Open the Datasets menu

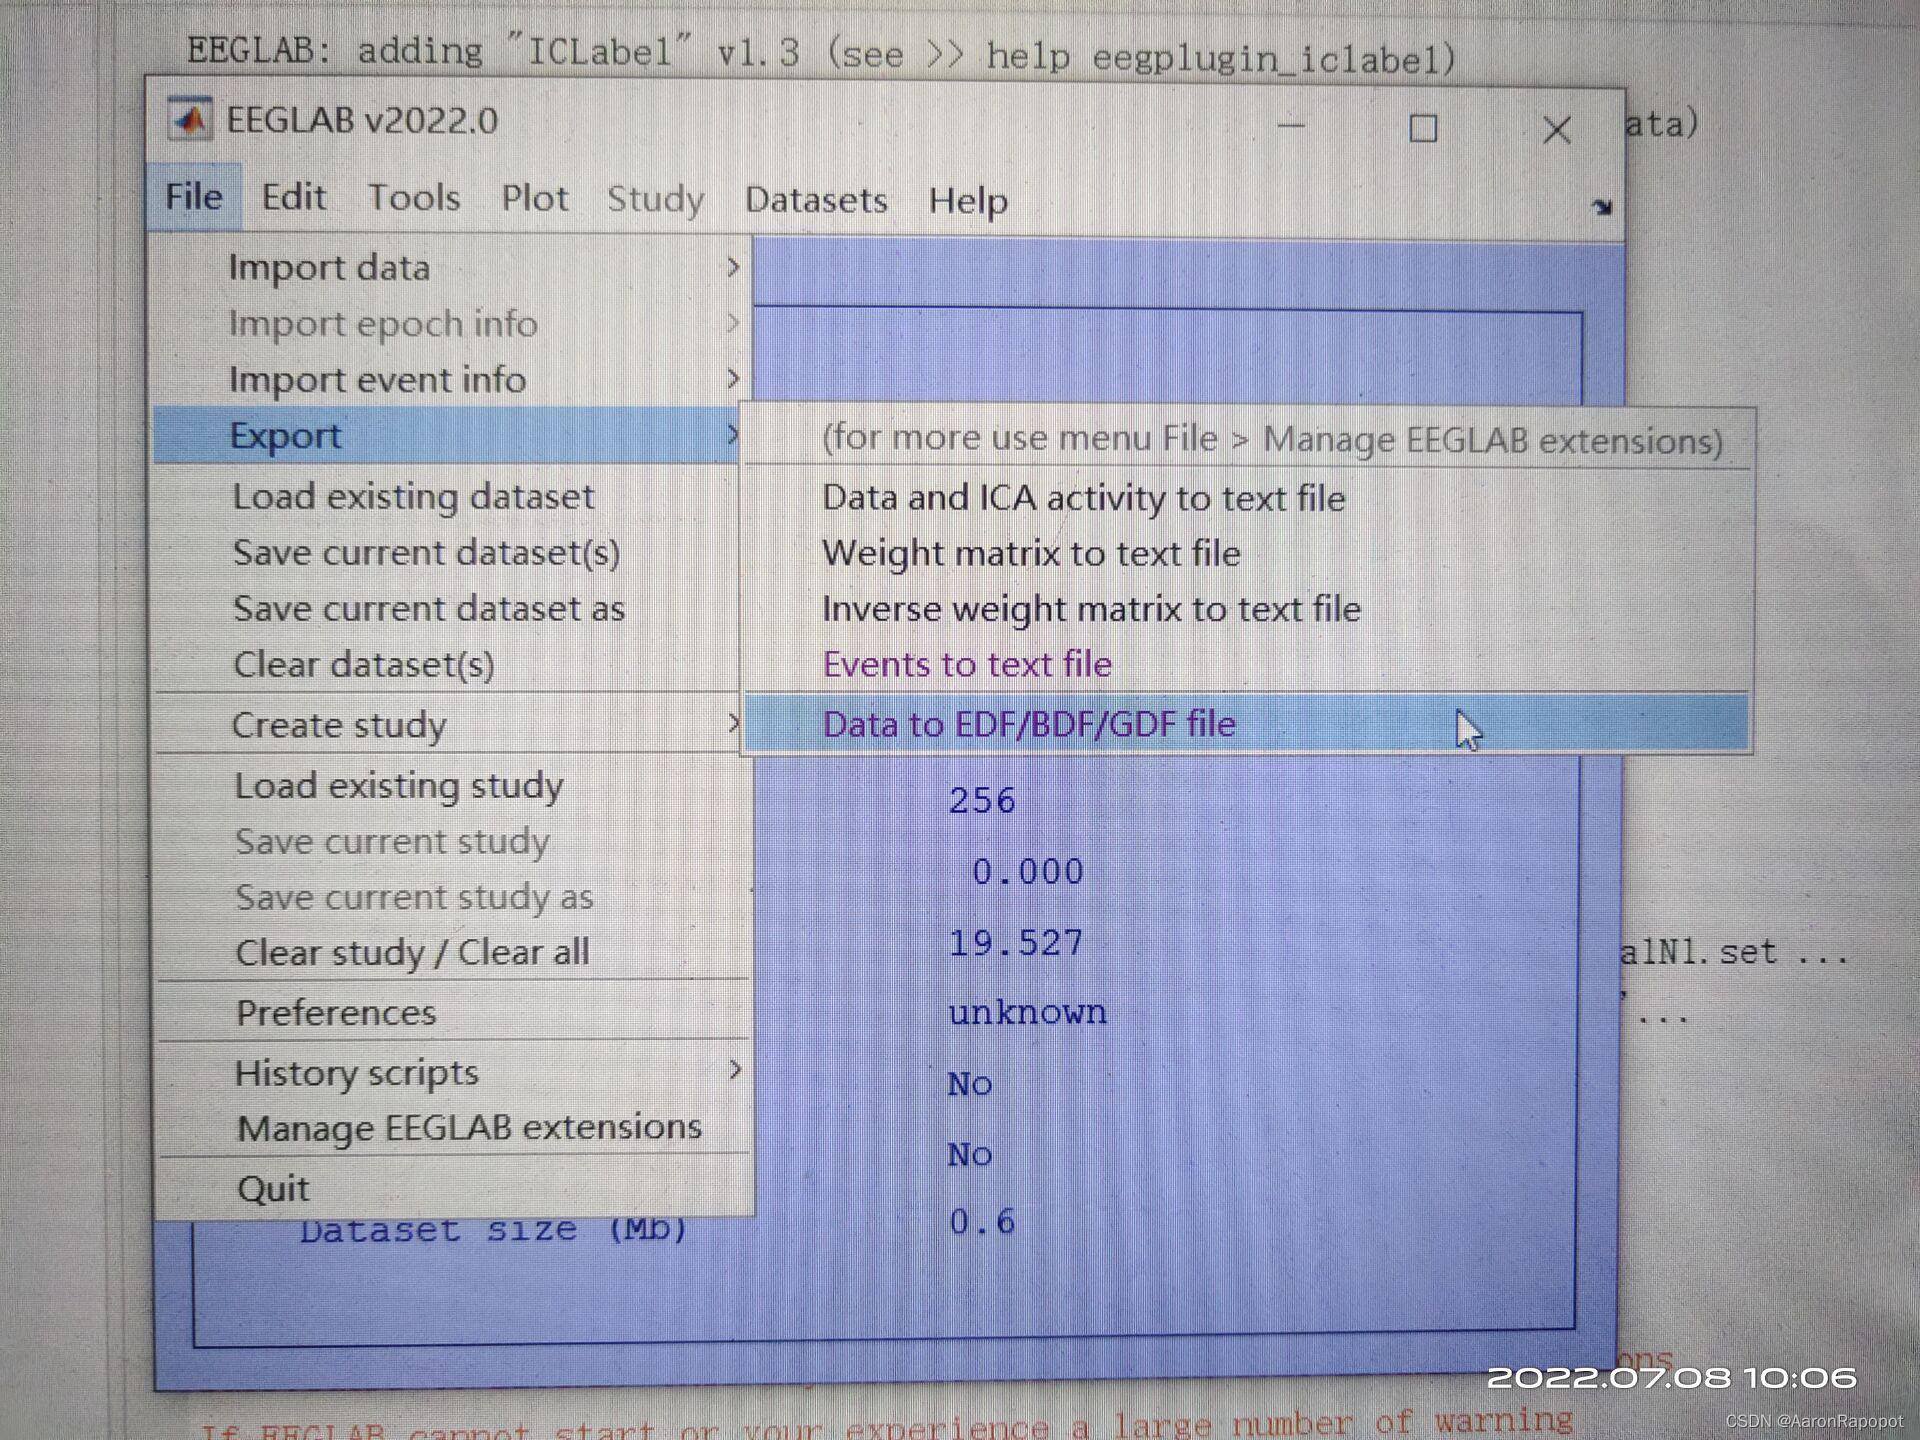pyautogui.click(x=816, y=200)
